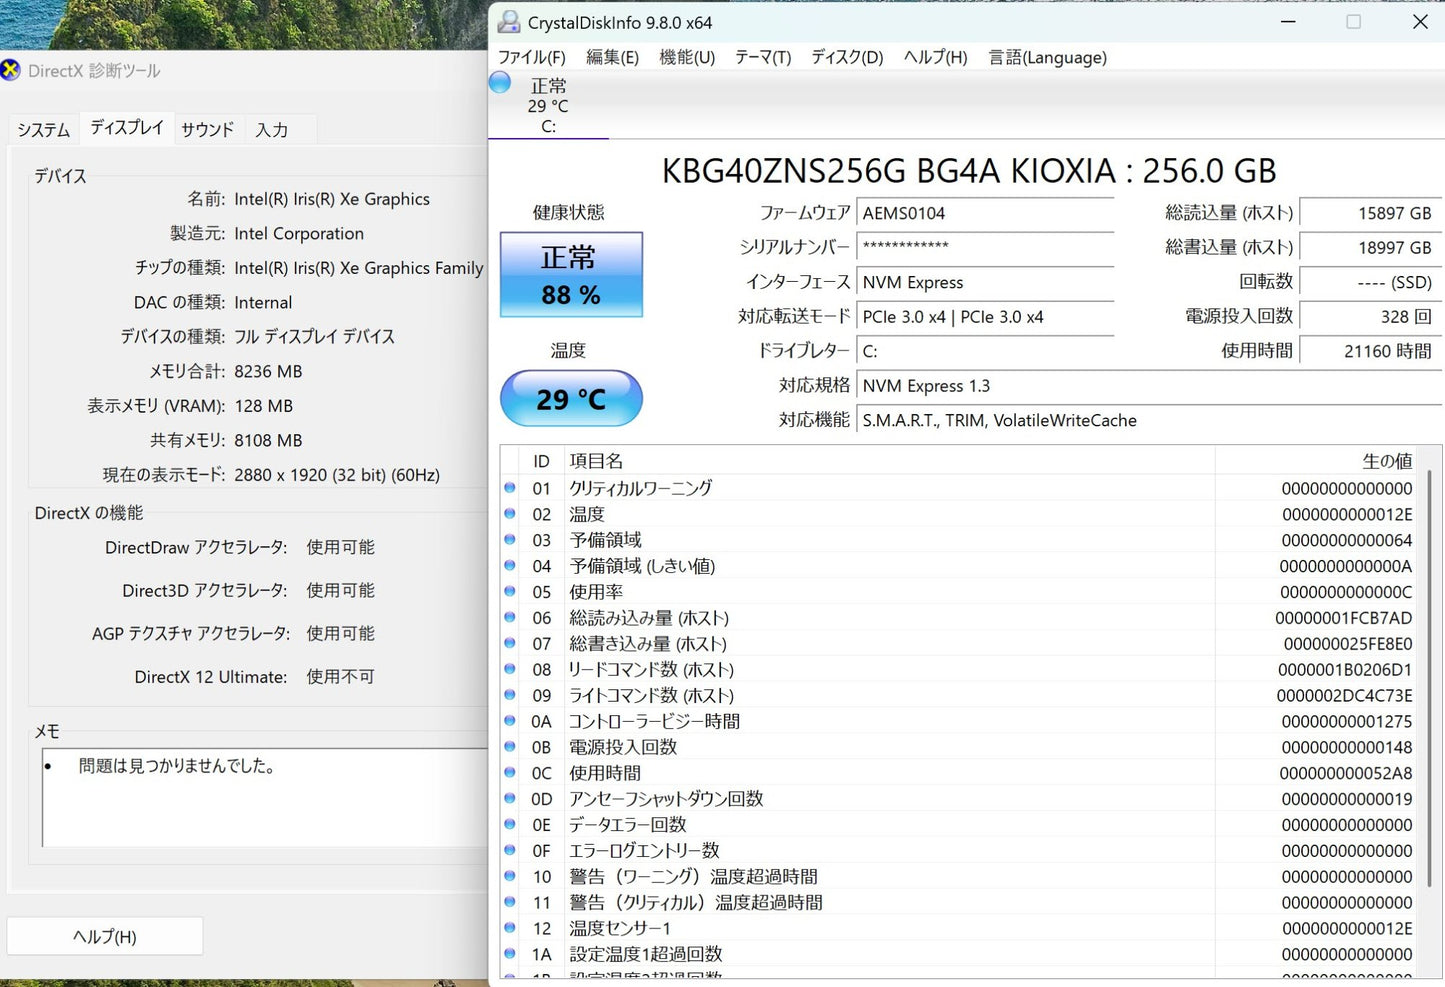Click status orb for クリティカルワーニング row
This screenshot has height=987, width=1445.
coord(510,488)
